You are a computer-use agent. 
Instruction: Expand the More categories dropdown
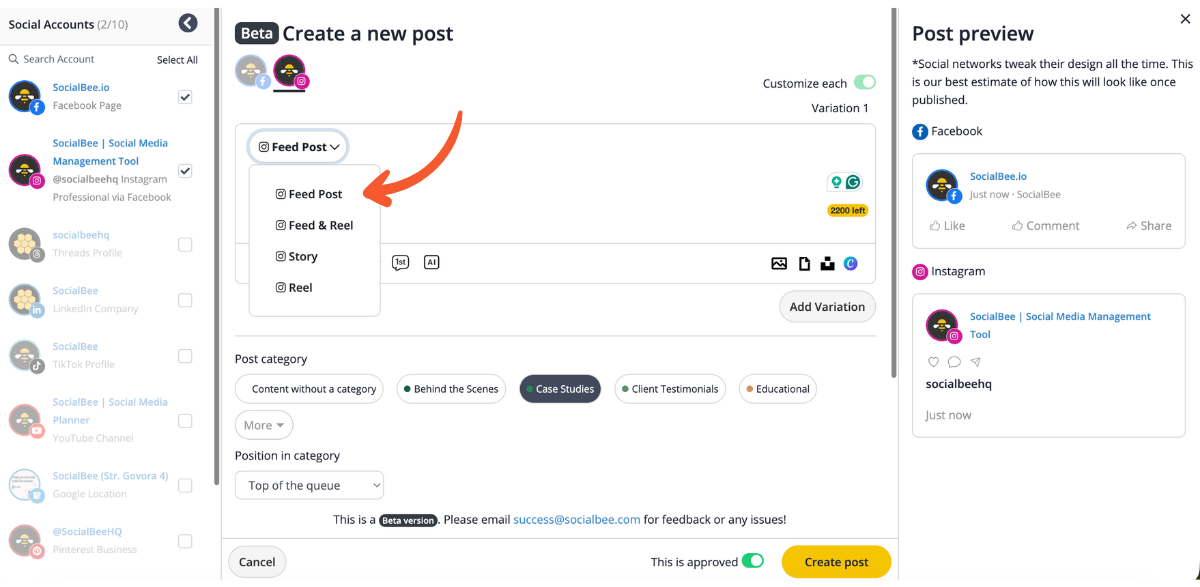[x=264, y=425]
